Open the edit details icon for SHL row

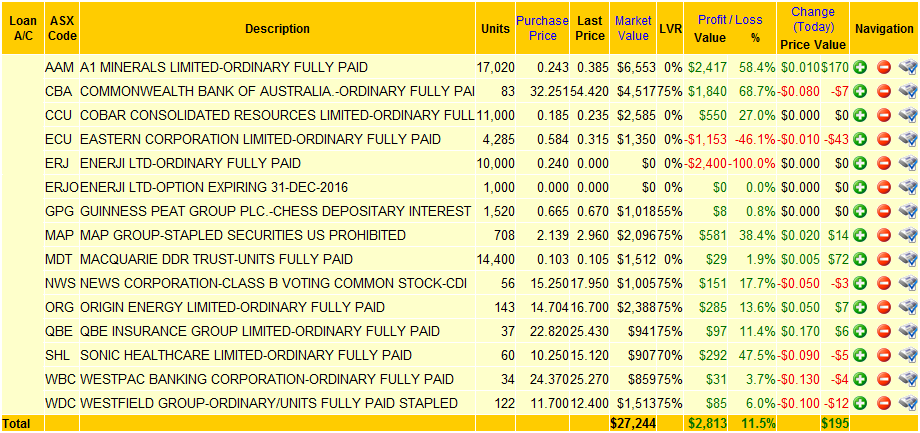pos(908,355)
